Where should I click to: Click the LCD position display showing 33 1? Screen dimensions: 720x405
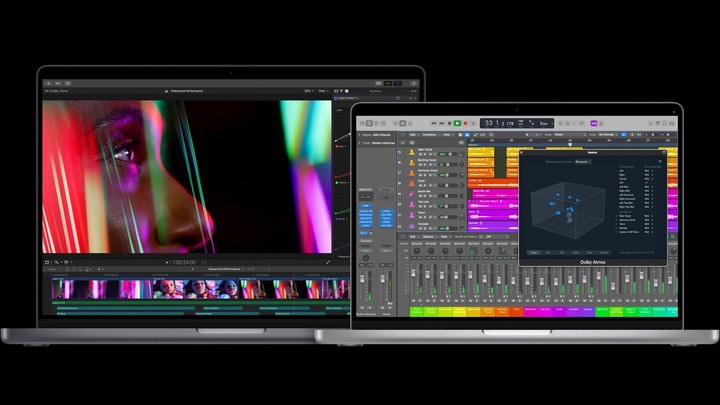tap(491, 123)
